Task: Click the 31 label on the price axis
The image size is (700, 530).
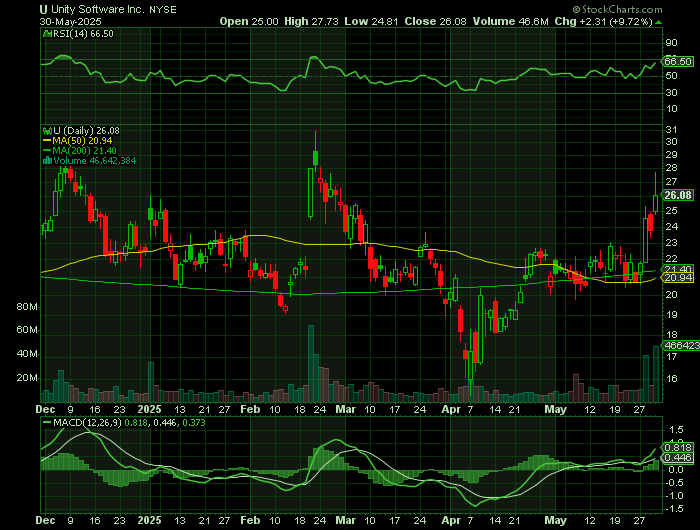Action: click(671, 129)
